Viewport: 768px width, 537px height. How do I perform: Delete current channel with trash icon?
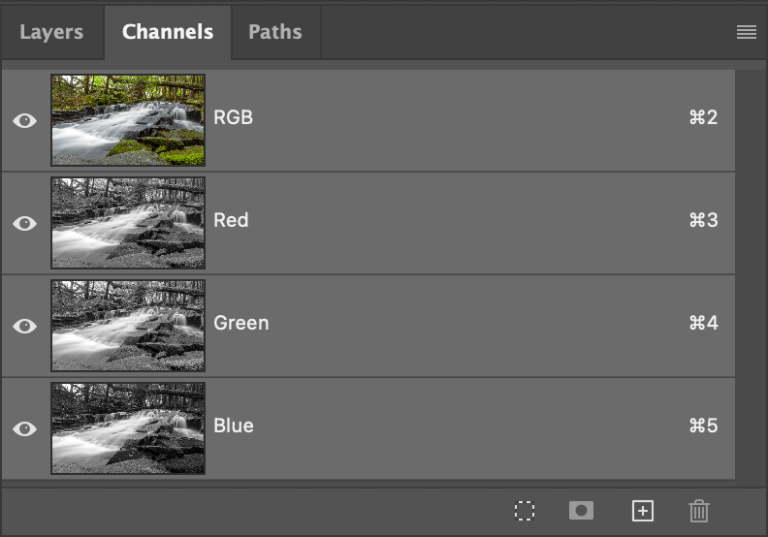[699, 511]
